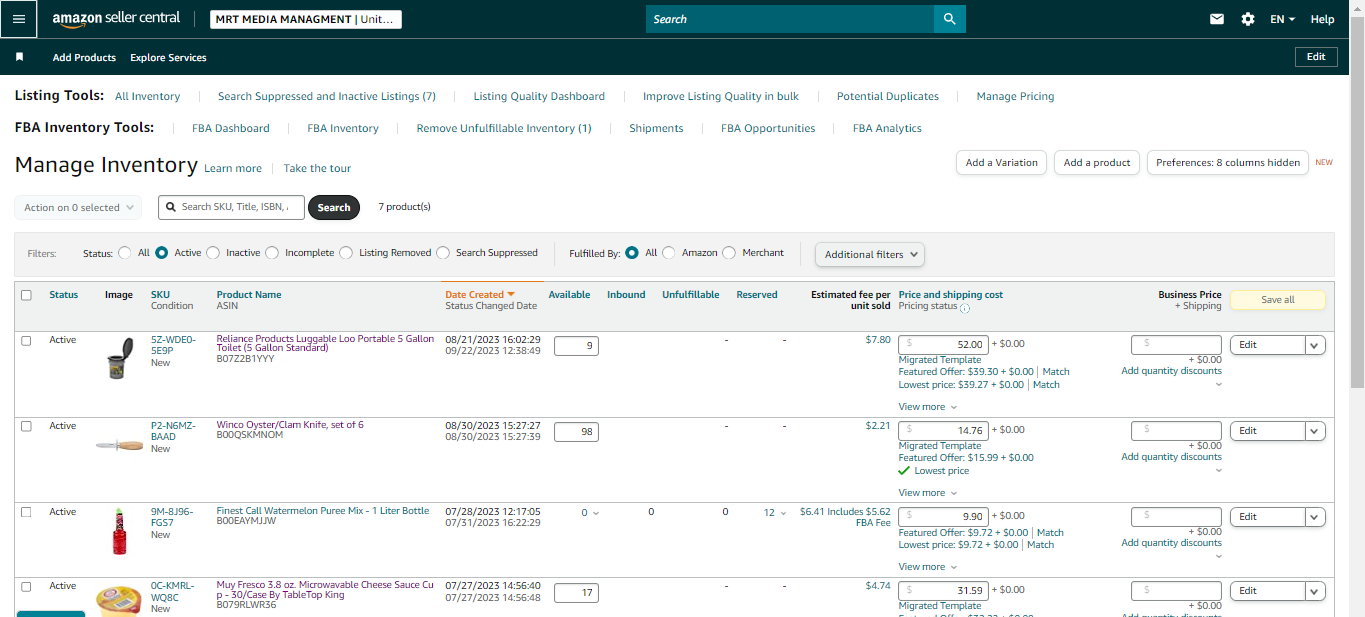Expand View more under Winco Knife pricing
1365x617 pixels.
pyautogui.click(x=928, y=493)
